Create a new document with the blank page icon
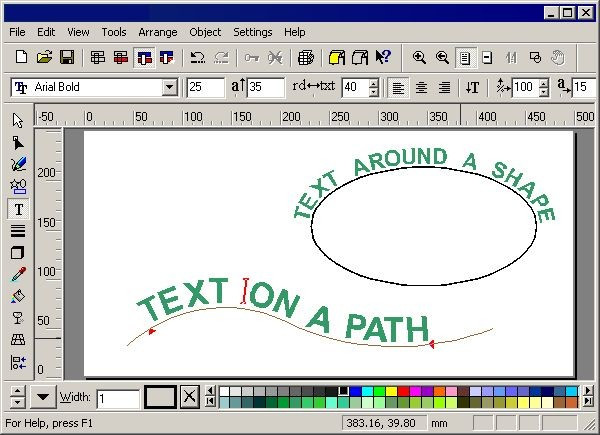600x435 pixels. [x=21, y=58]
